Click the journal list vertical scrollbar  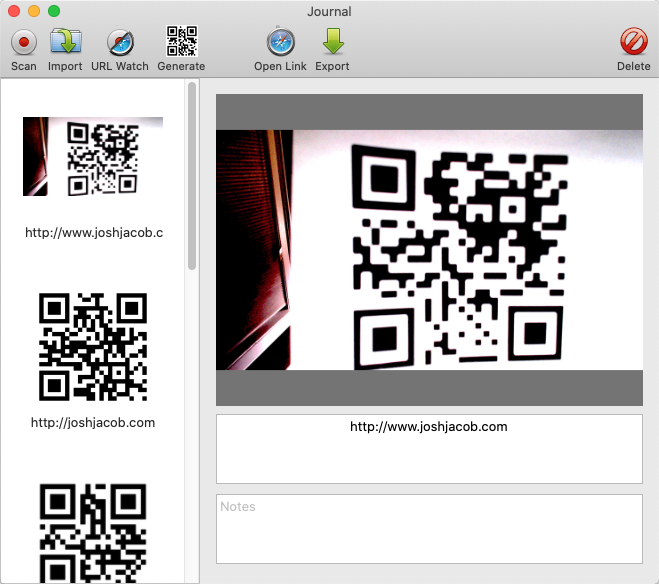tap(192, 176)
